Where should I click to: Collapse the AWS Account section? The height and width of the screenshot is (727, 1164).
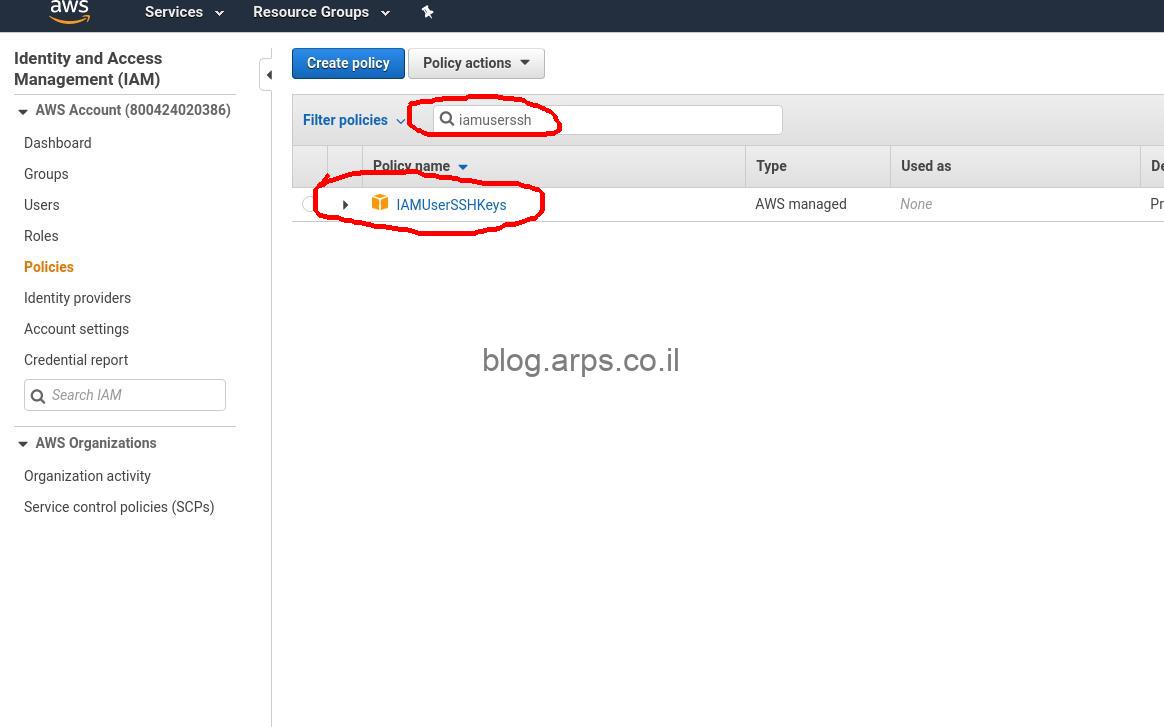tap(23, 111)
